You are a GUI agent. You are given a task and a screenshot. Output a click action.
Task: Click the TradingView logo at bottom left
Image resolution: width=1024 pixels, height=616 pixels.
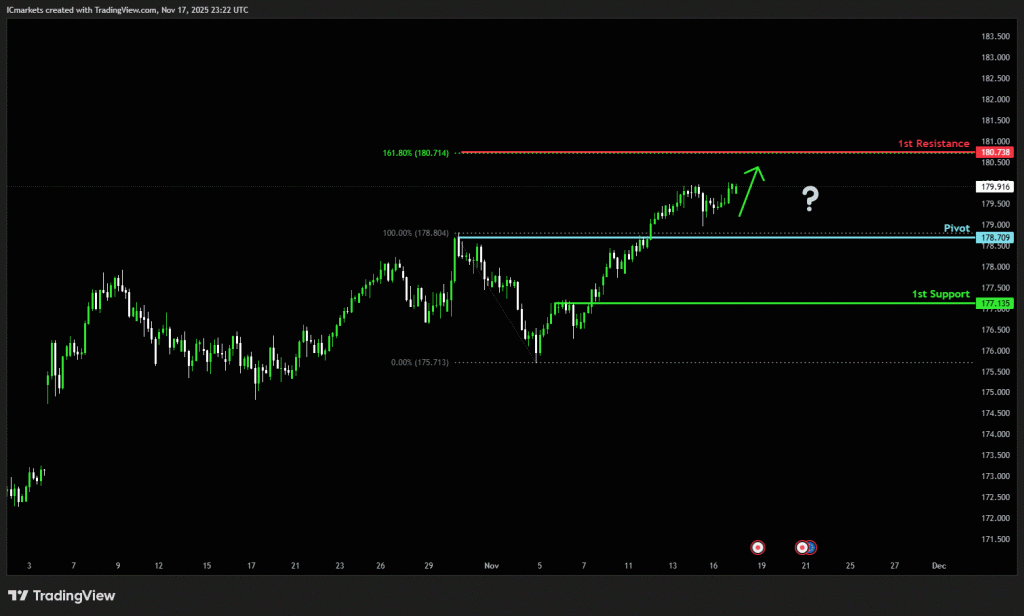(x=62, y=596)
